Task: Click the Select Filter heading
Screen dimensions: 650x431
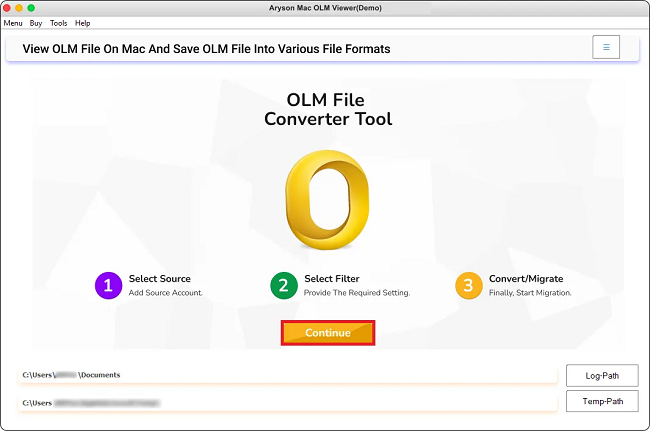Action: coord(332,279)
